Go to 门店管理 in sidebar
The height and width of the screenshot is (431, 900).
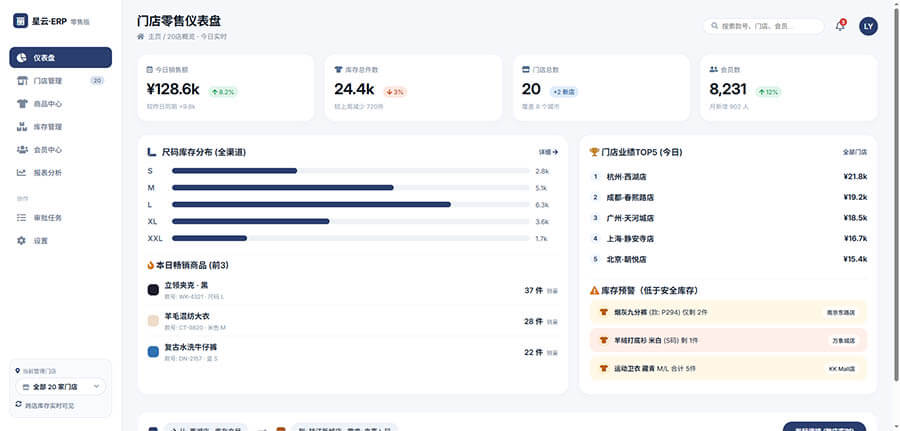[x=48, y=81]
